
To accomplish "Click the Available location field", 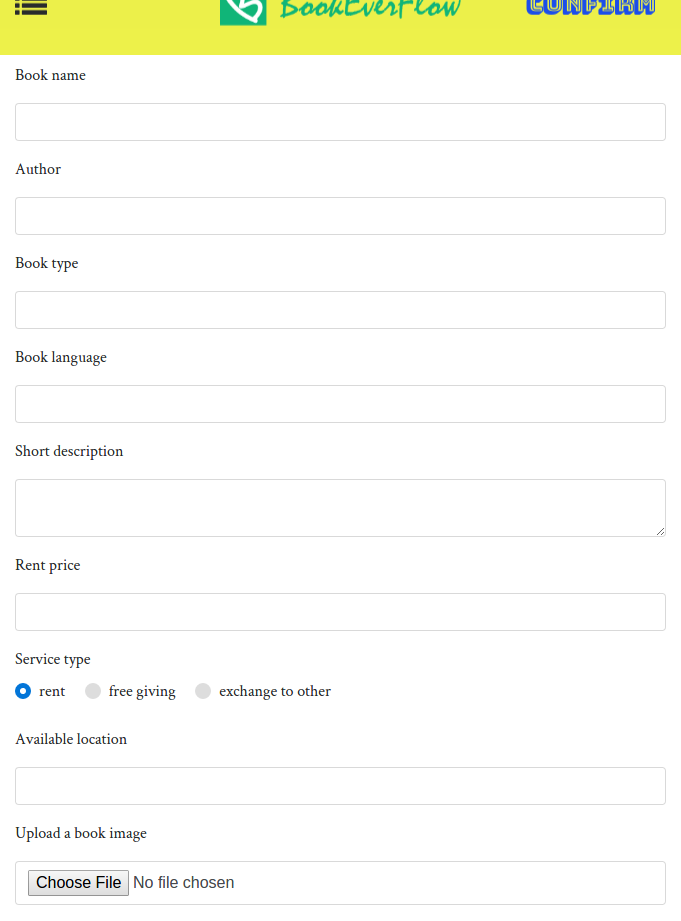I will pyautogui.click(x=340, y=786).
